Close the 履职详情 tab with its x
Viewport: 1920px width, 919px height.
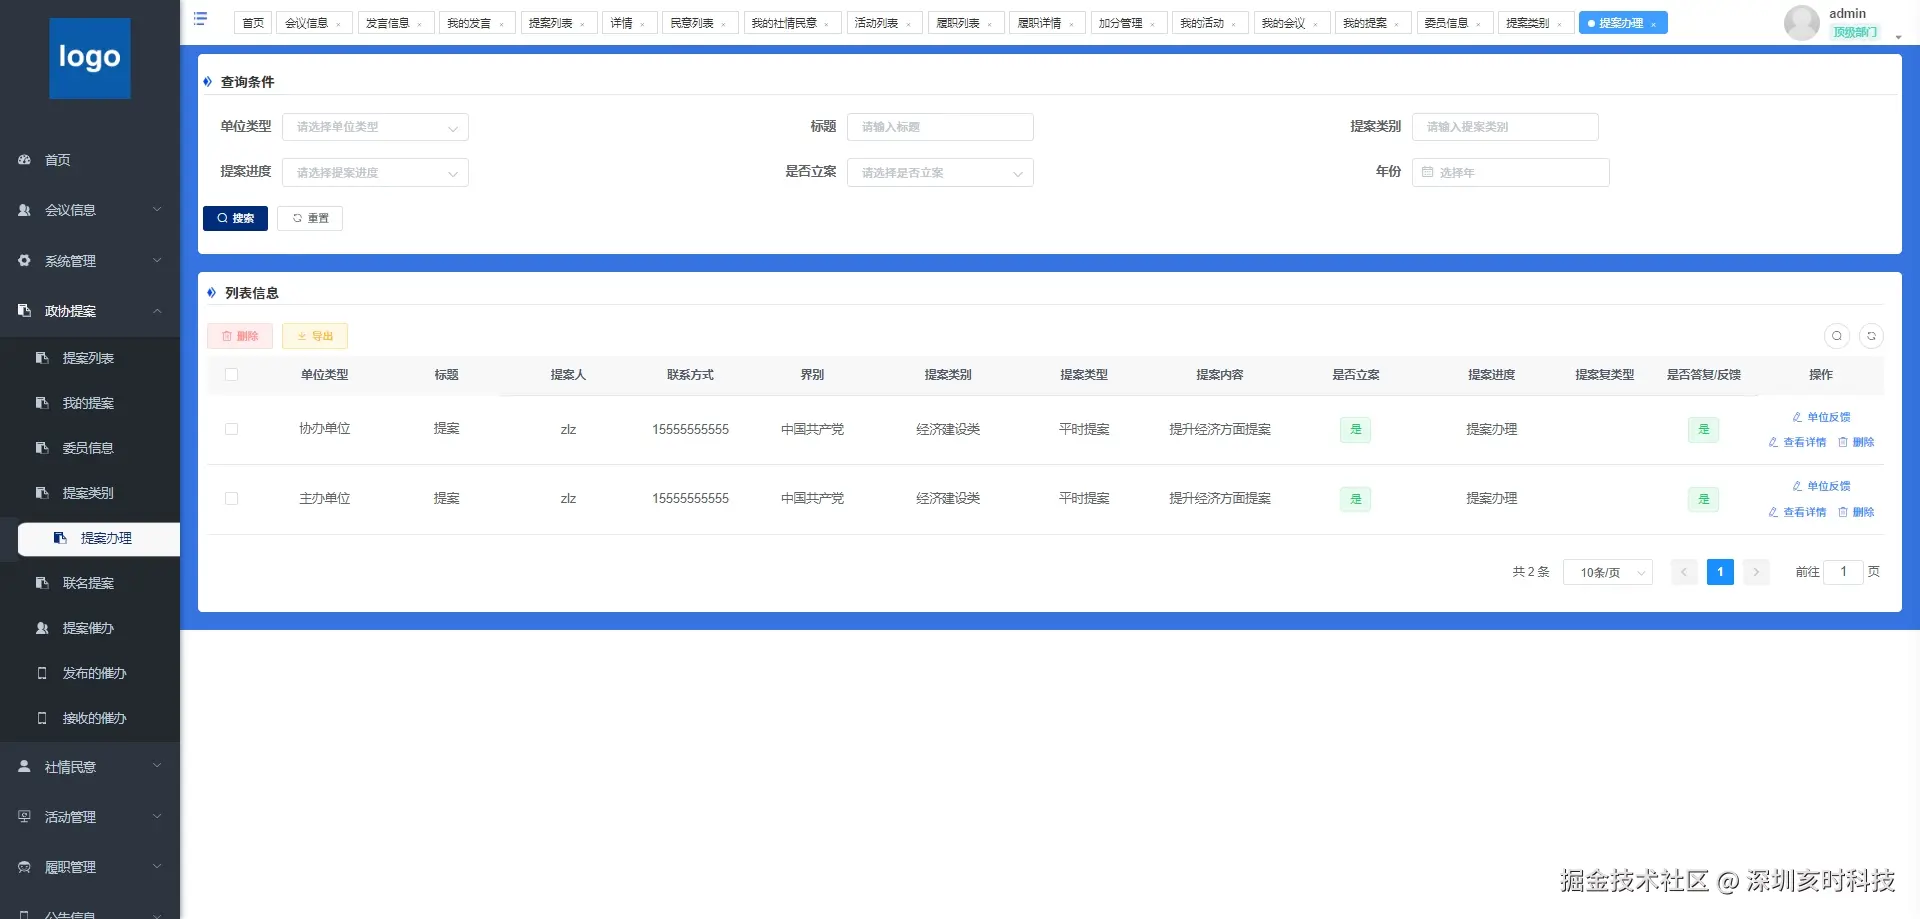click(x=1071, y=24)
